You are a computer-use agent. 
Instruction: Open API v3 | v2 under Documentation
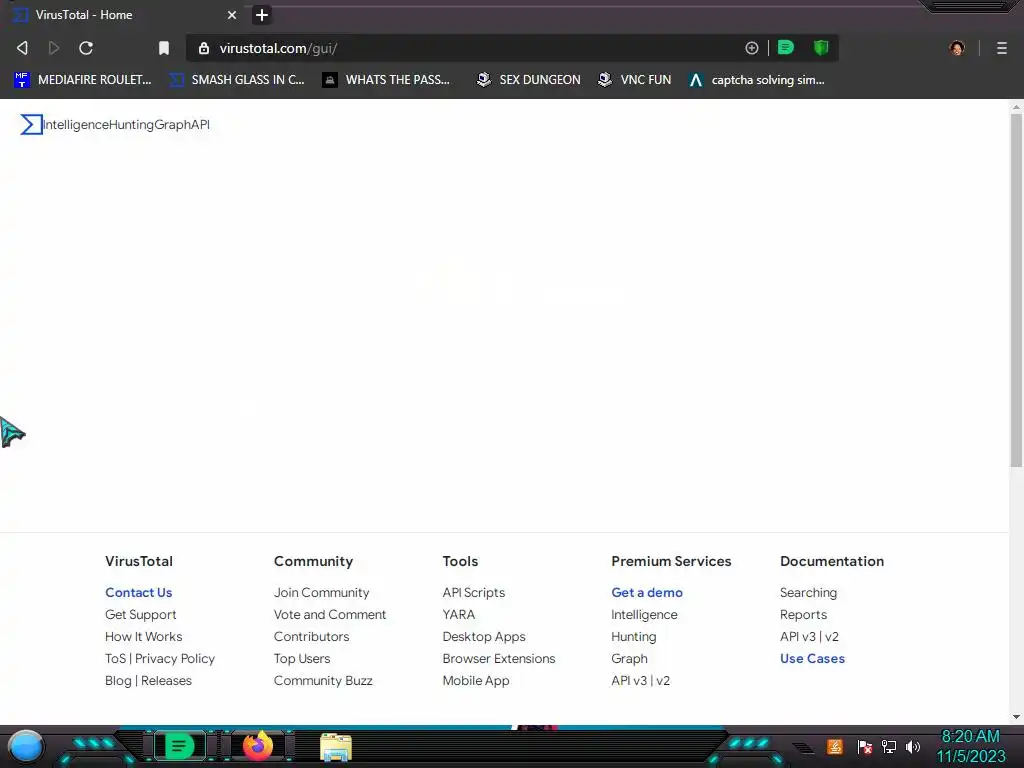(809, 637)
